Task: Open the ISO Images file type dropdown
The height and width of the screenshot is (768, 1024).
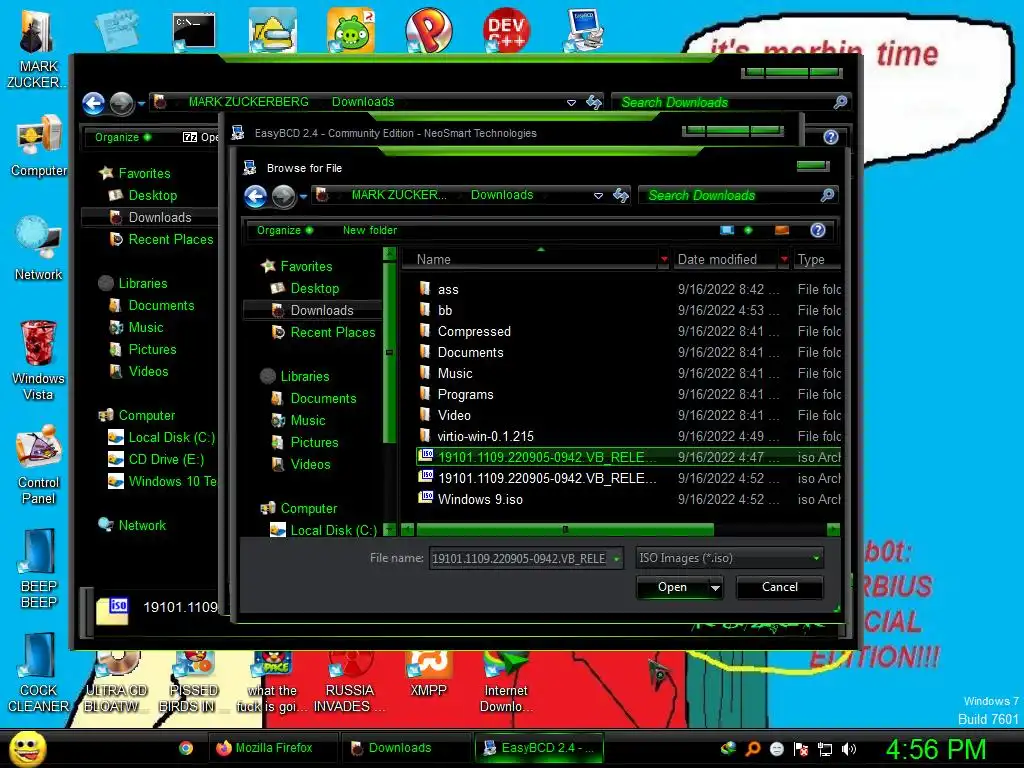Action: point(729,558)
